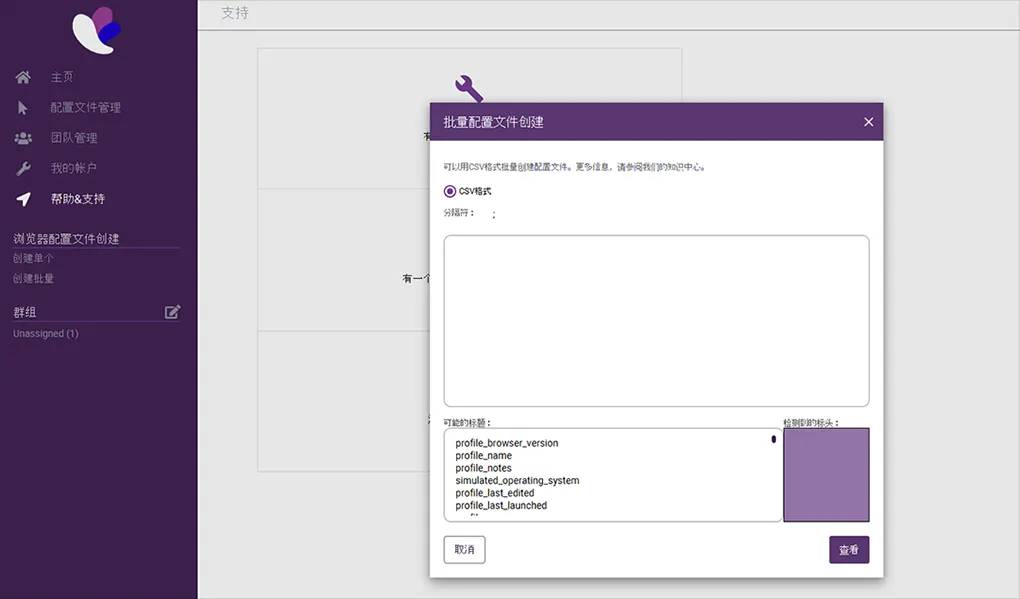Go to 团队管理 in sidebar

74,138
